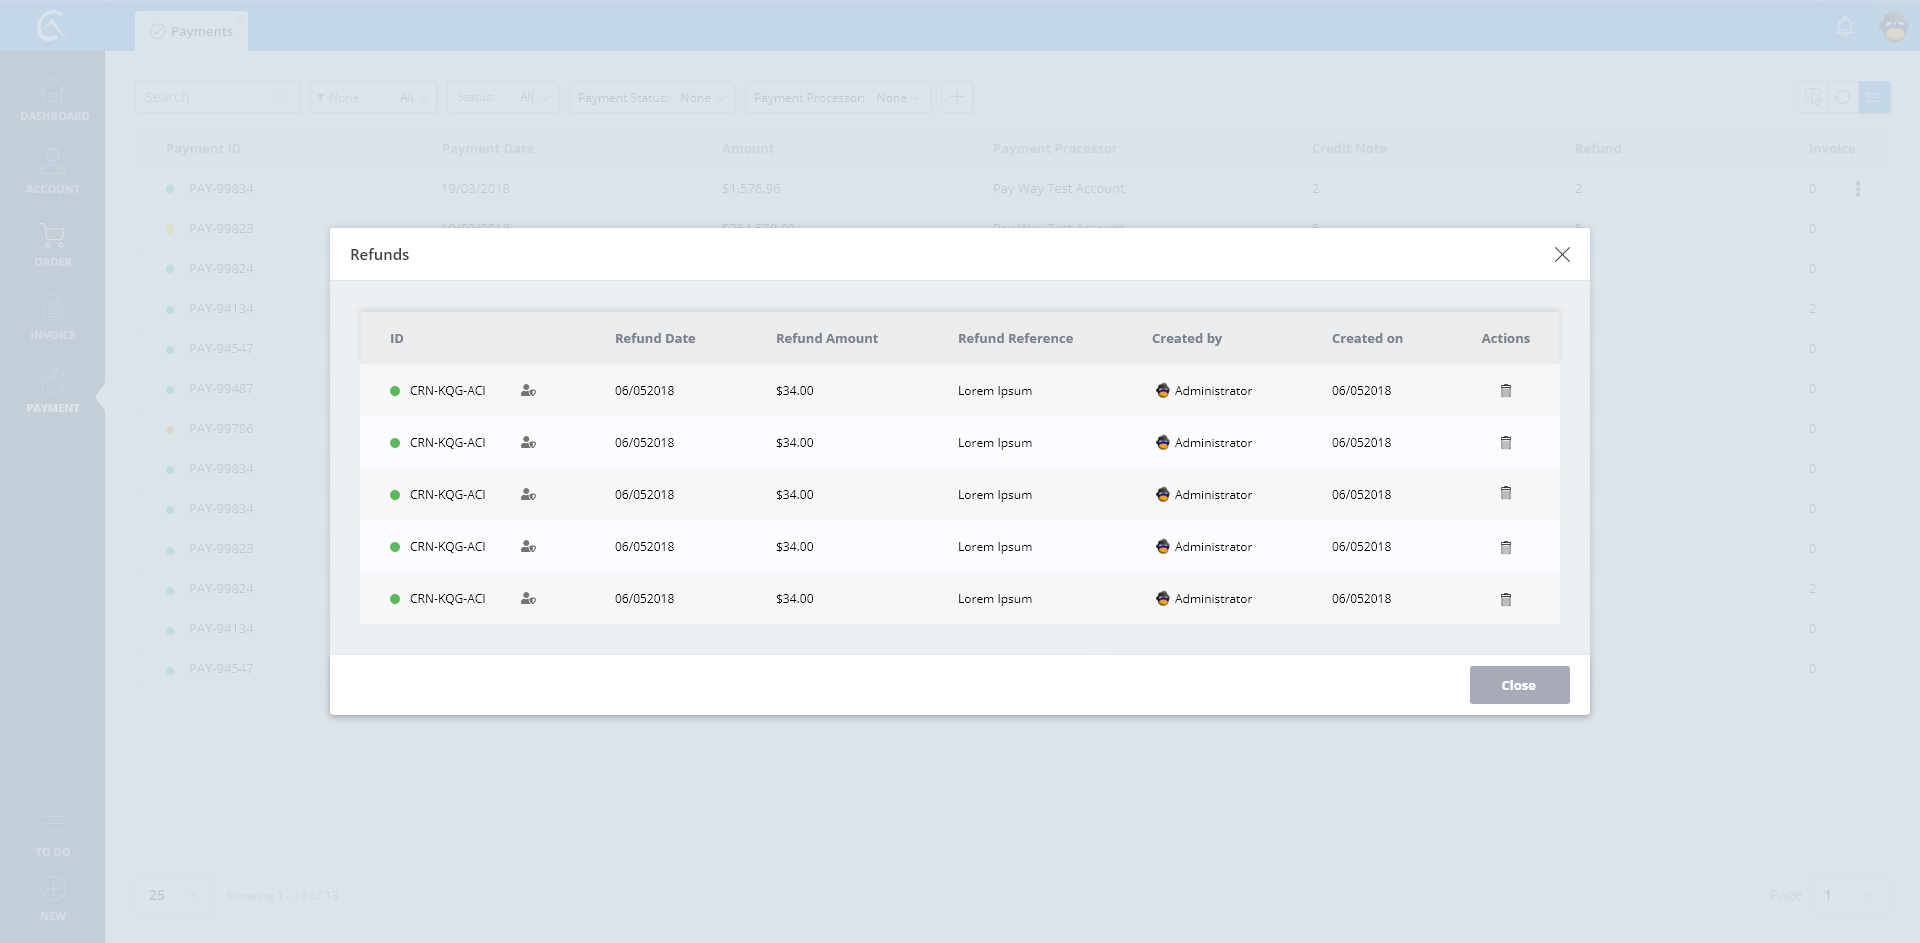Screen dimensions: 1920x943
Task: Open the user avatar profile menu
Action: (1894, 27)
